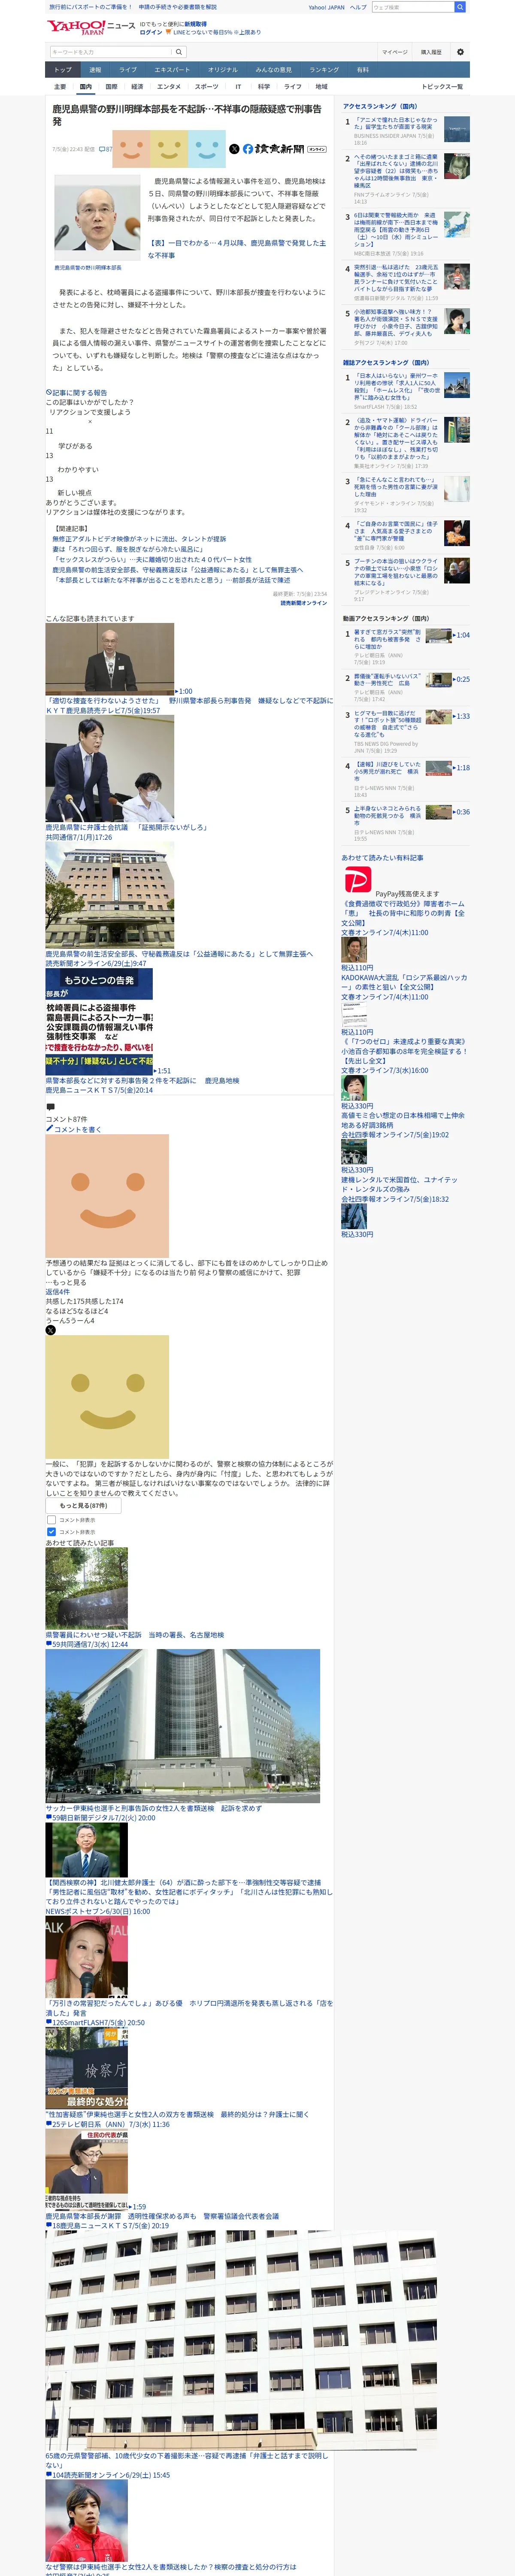Open サッカー伊東純也選手 article link
The image size is (515, 2576).
[154, 1808]
